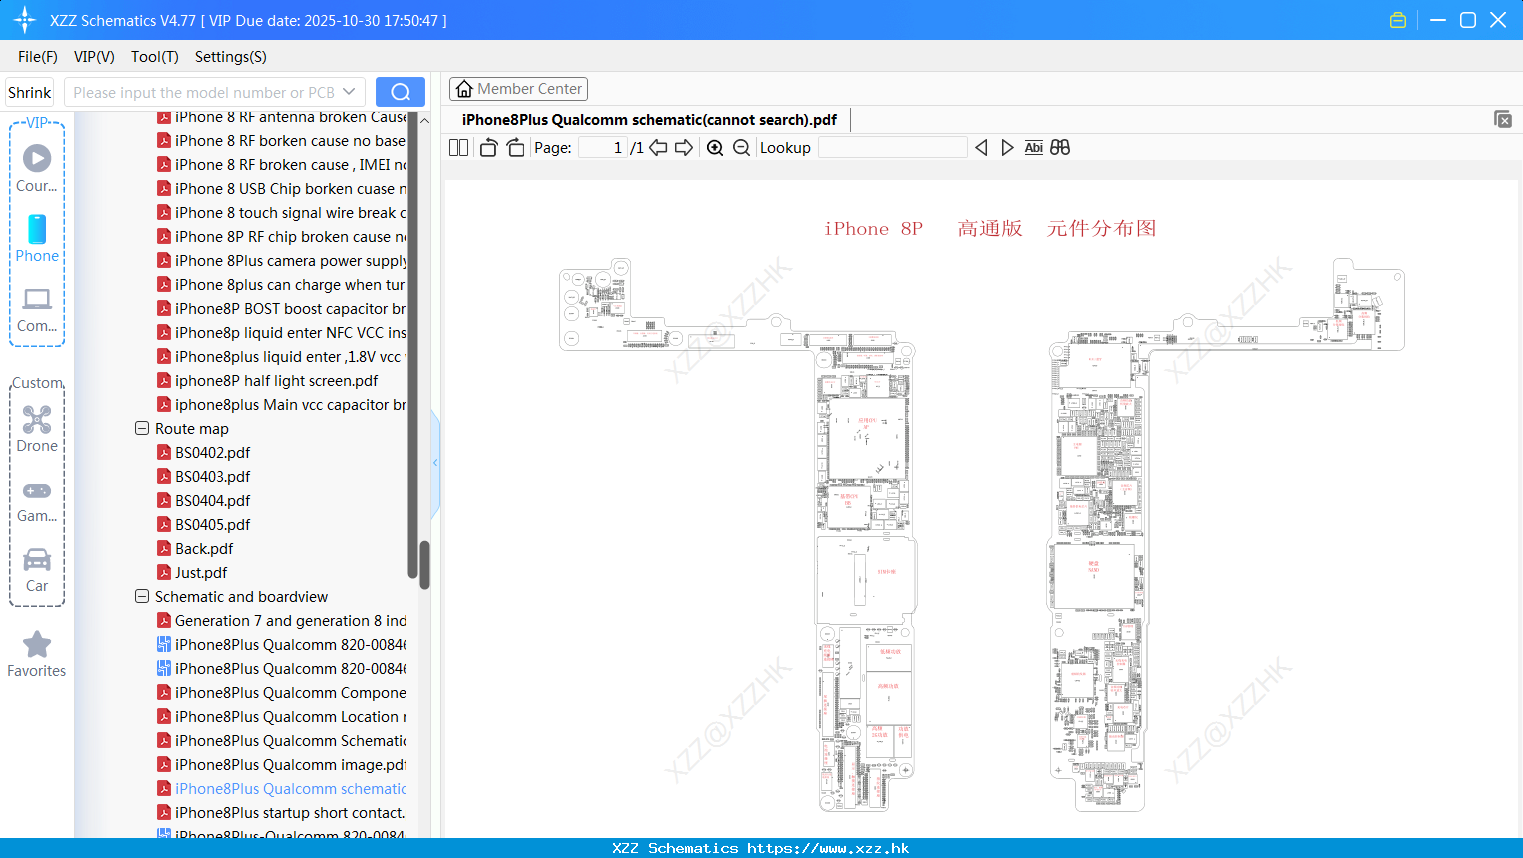Click the binoculars search icon
This screenshot has width=1523, height=858.
click(1060, 148)
